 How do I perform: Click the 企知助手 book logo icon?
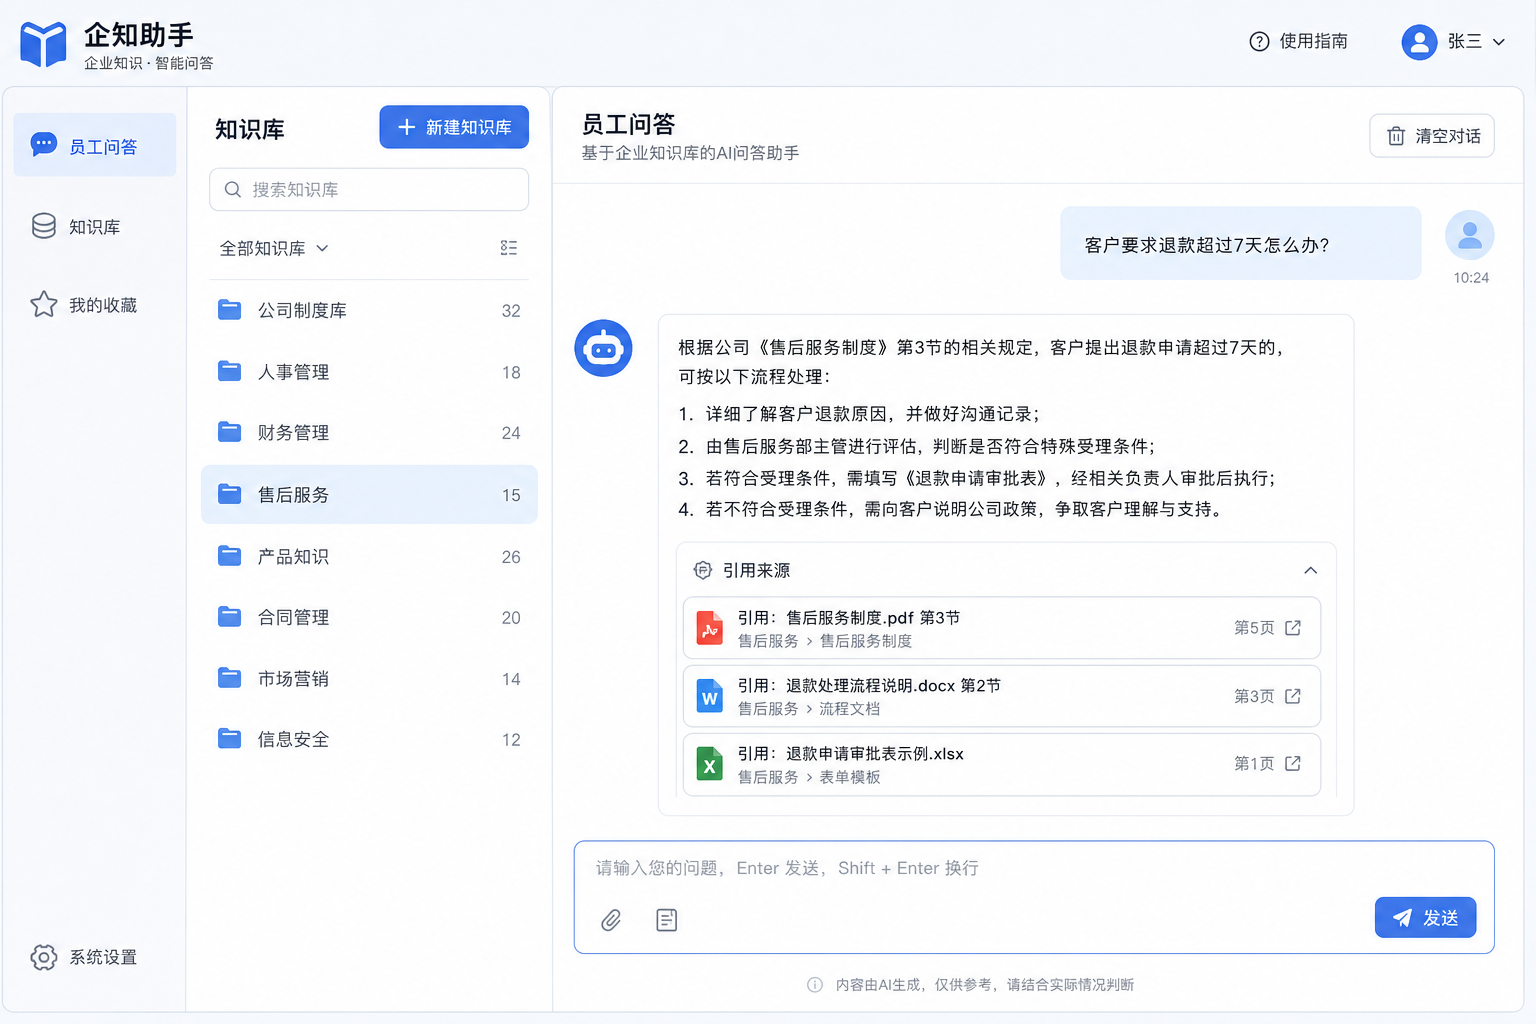point(43,44)
